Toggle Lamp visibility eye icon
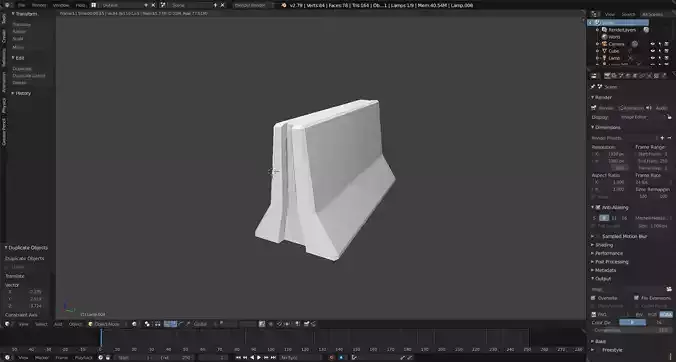 coord(653,58)
